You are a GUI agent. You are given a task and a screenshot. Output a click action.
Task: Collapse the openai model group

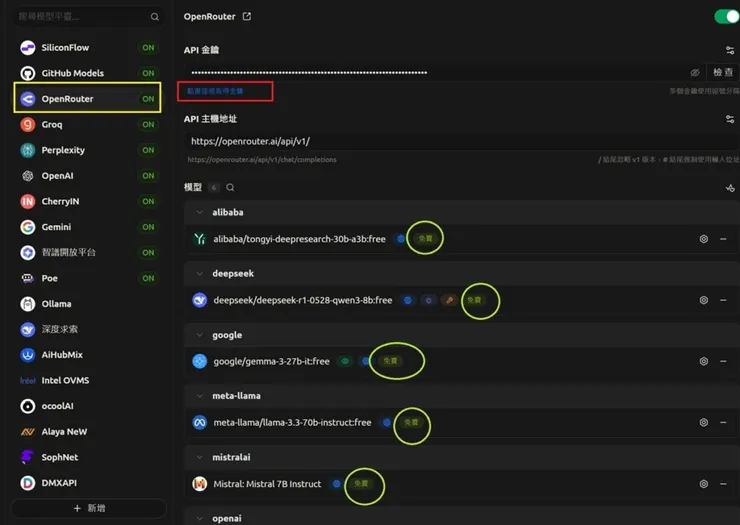coord(200,518)
